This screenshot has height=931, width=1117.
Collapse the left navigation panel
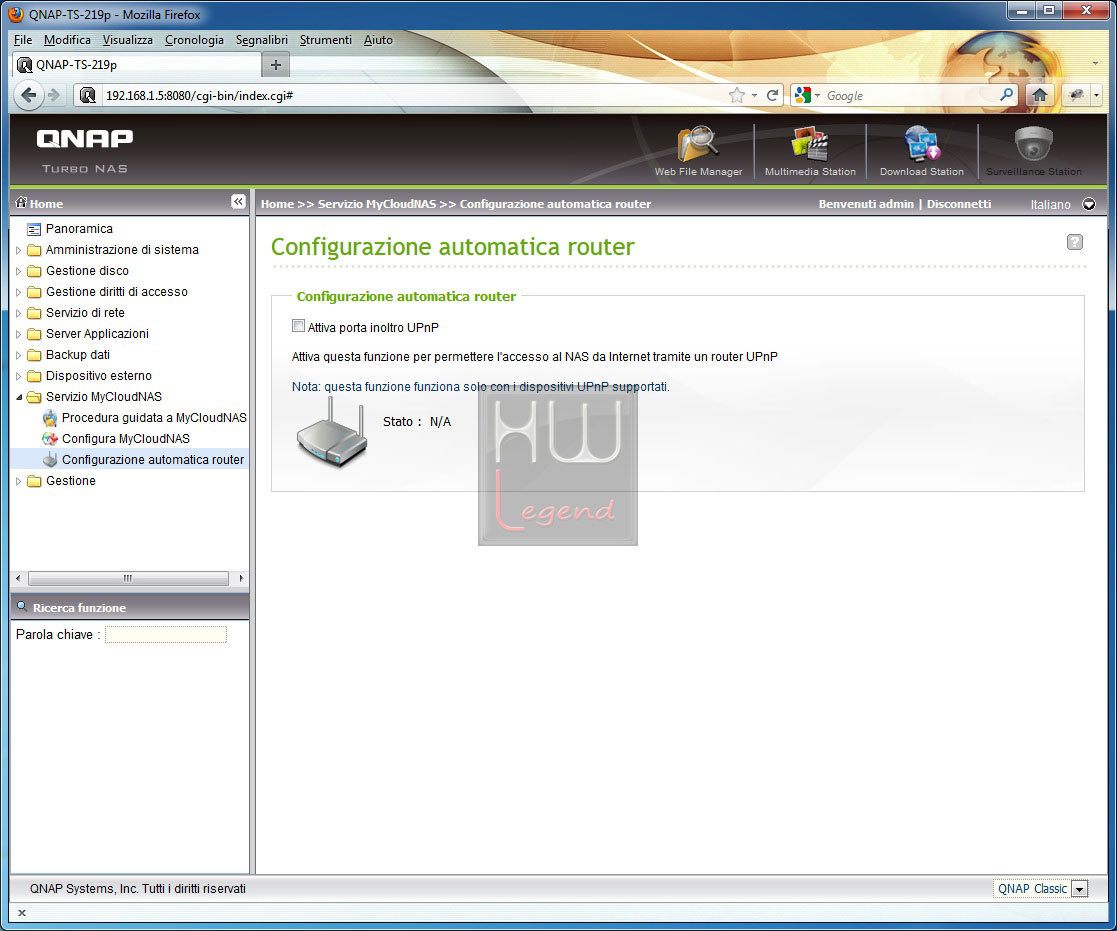[238, 202]
